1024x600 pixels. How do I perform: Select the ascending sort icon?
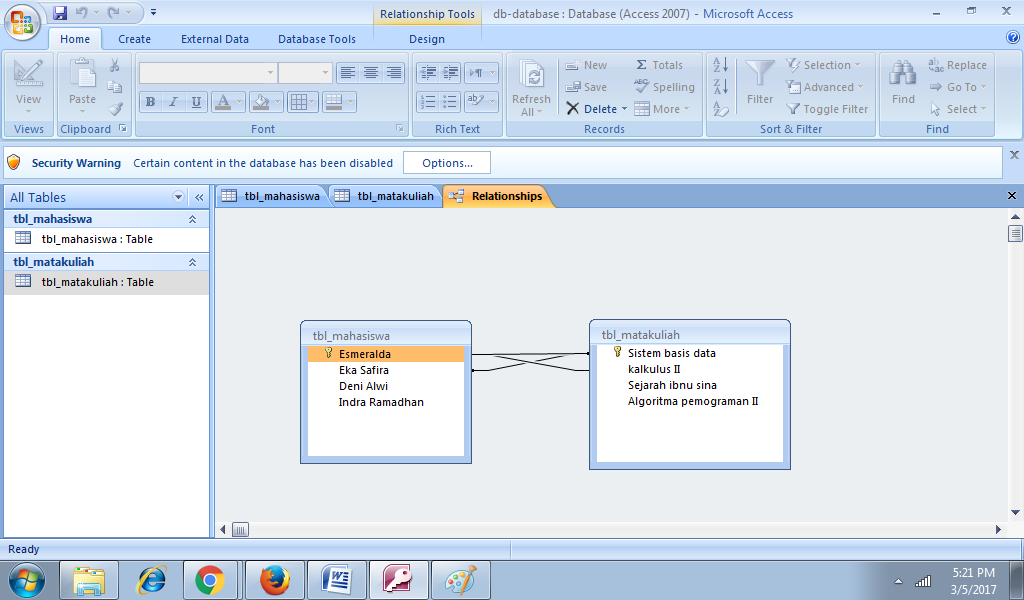[x=721, y=63]
